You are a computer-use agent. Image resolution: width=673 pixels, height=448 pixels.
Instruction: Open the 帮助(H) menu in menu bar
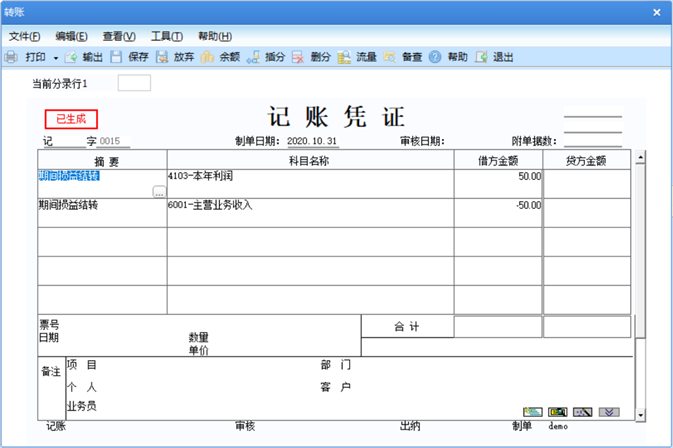click(215, 36)
